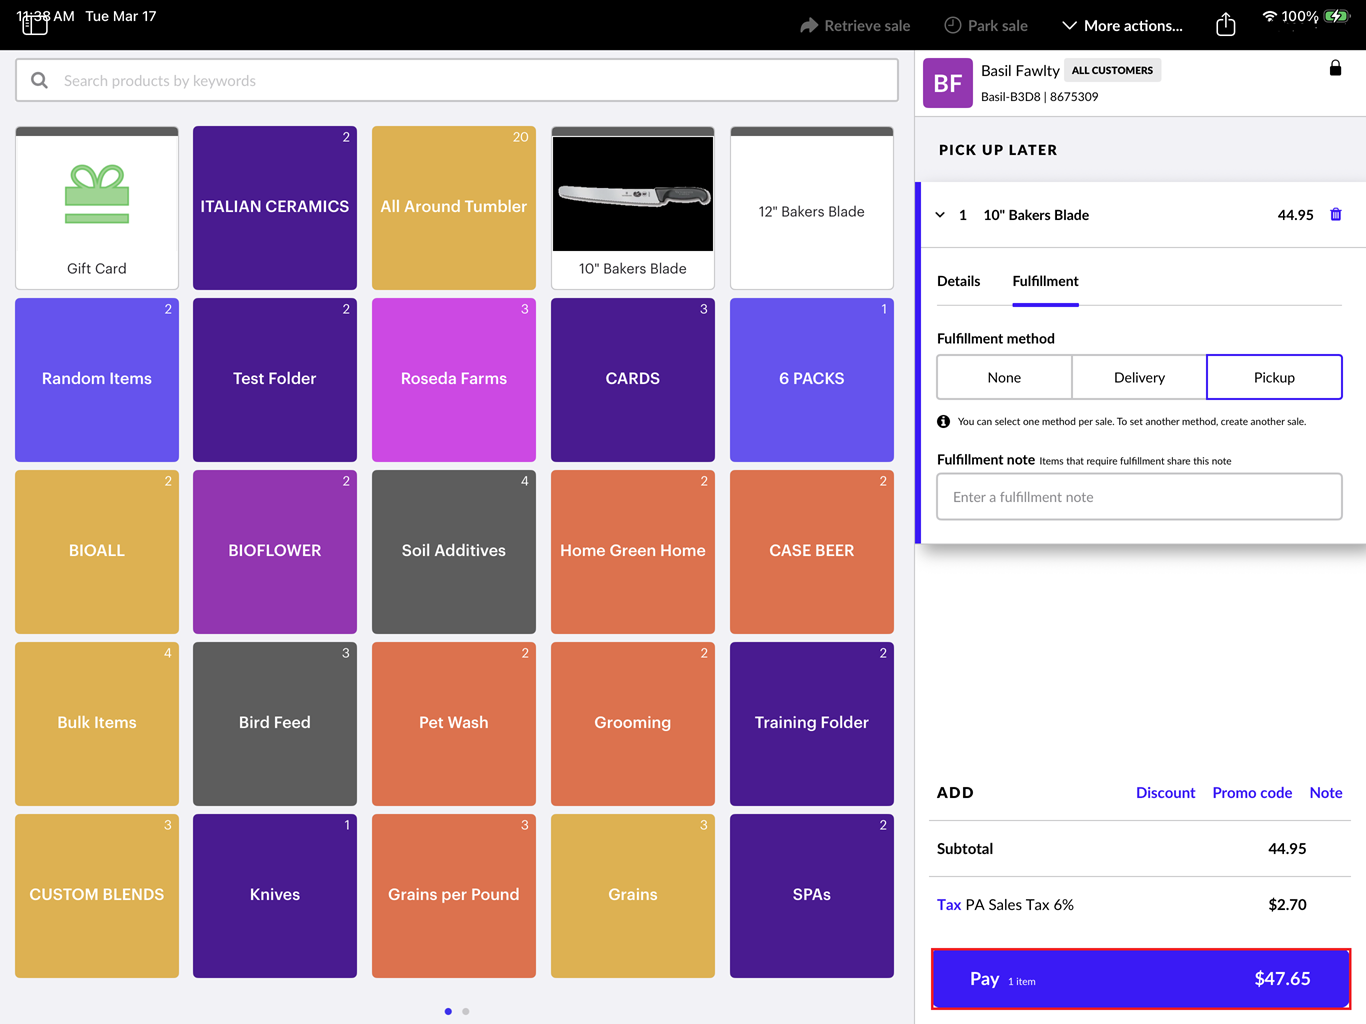This screenshot has width=1366, height=1024.
Task: Collapse the 10" Bakers Blade line item
Action: 940,215
